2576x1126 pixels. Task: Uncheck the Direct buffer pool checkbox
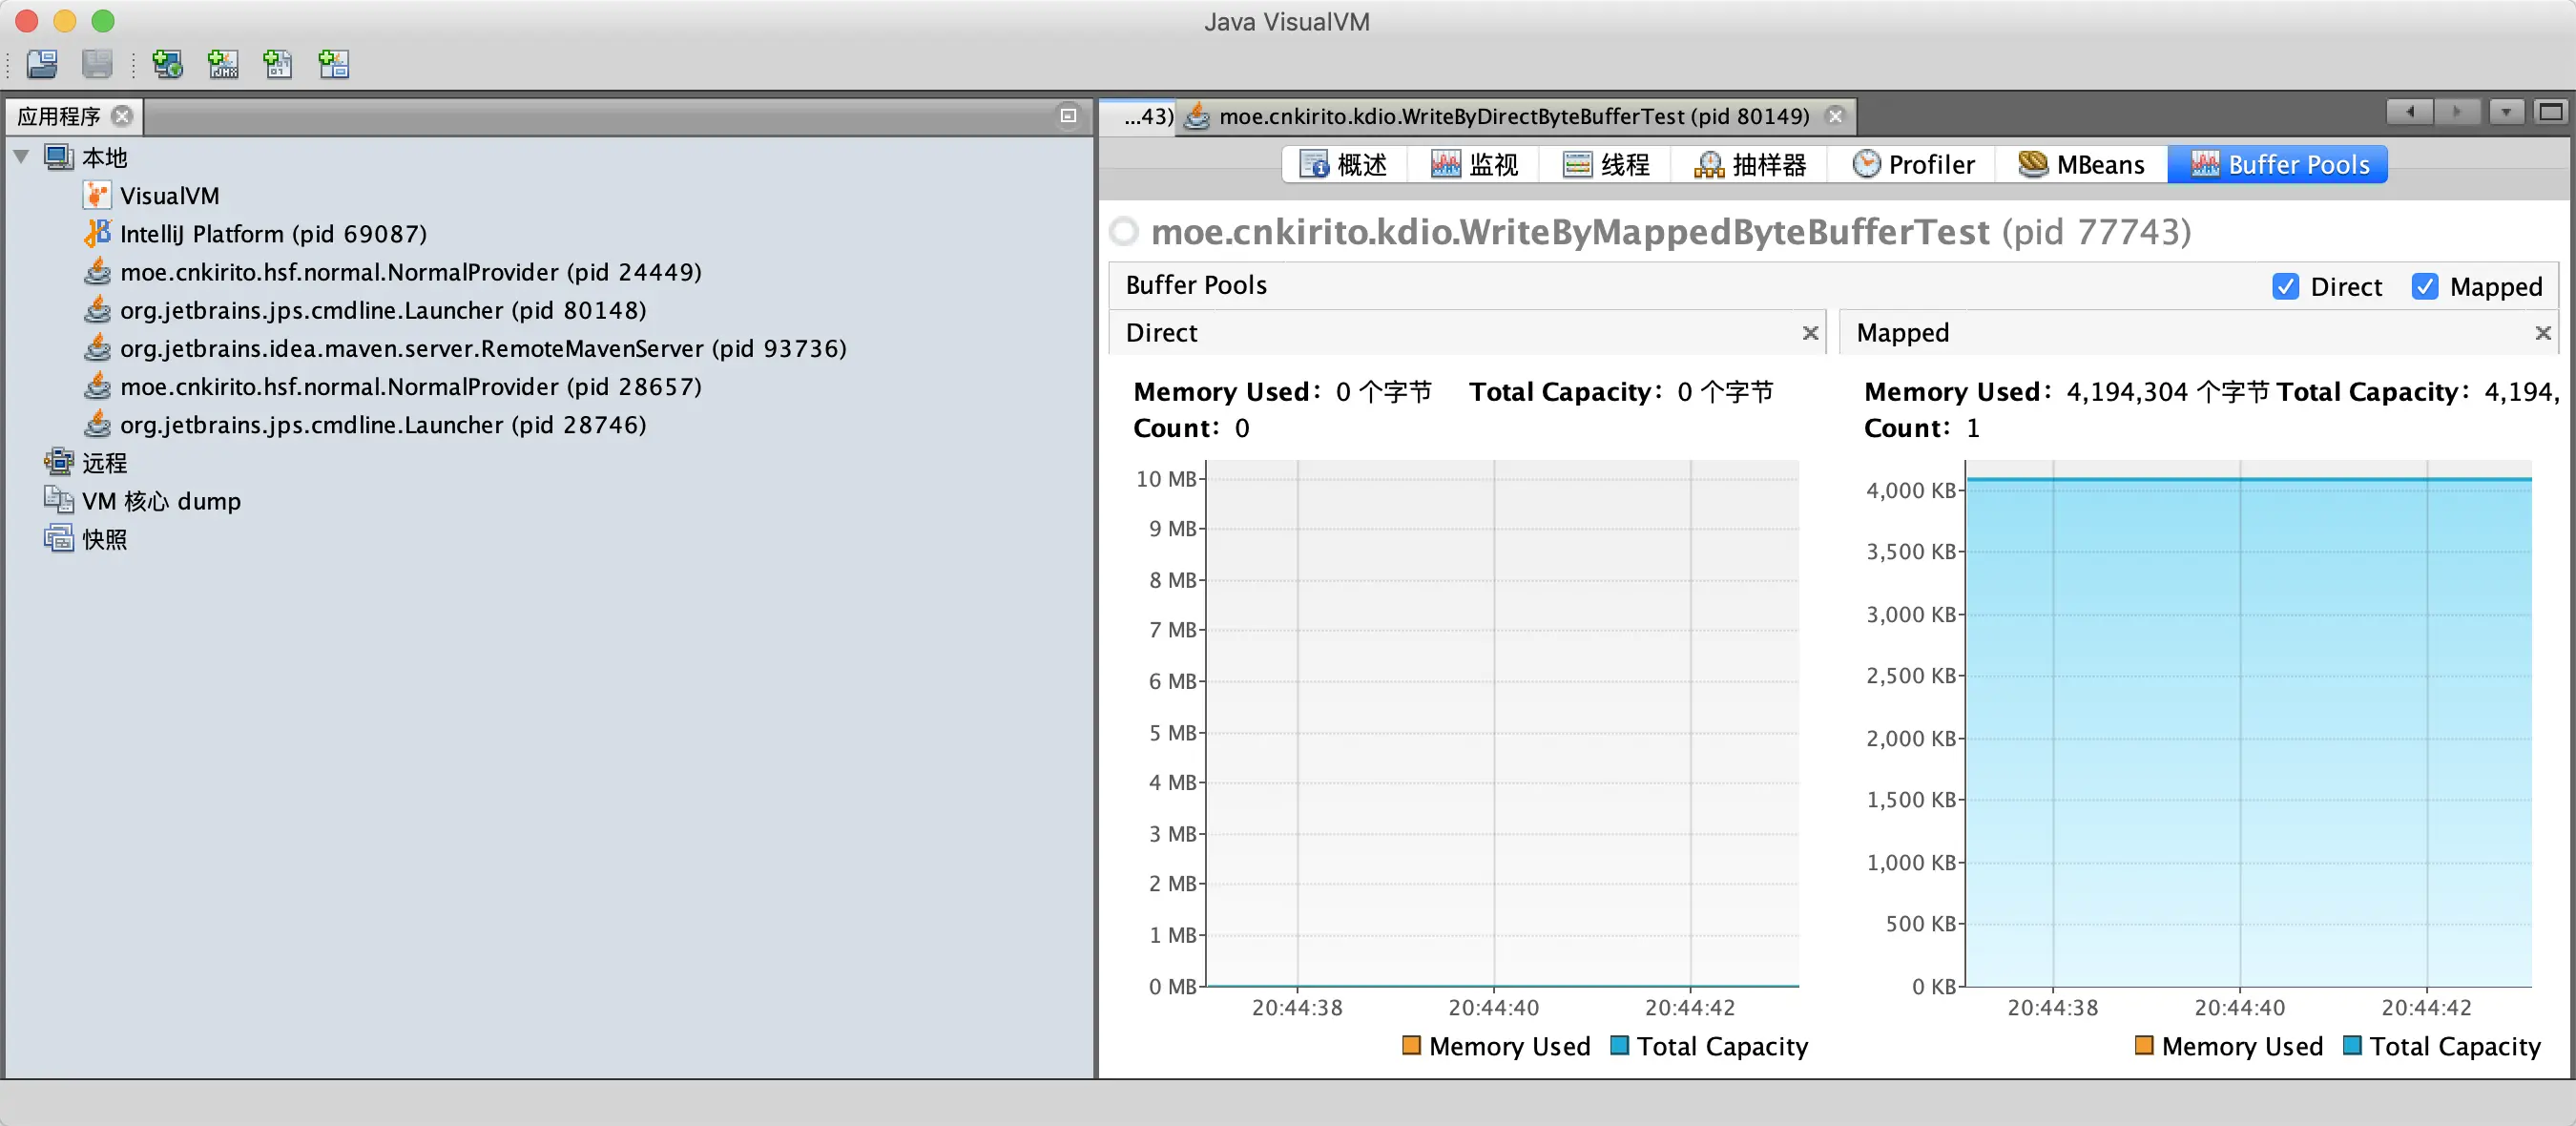pos(2285,287)
